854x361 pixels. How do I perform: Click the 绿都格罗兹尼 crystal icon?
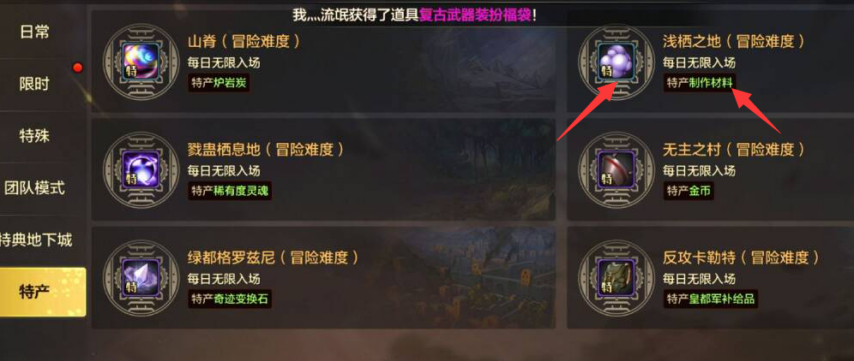[x=141, y=277]
